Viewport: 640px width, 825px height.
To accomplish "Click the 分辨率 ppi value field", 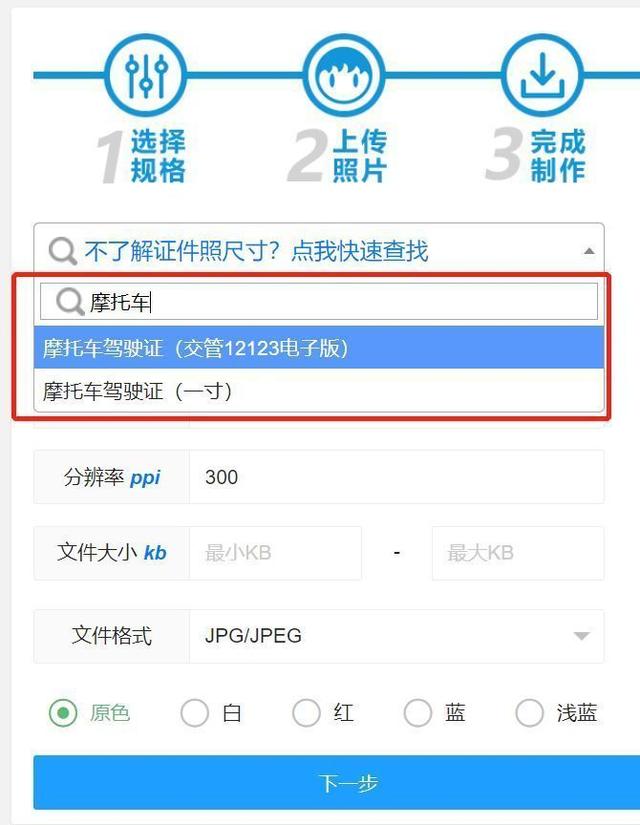I will coord(396,477).
